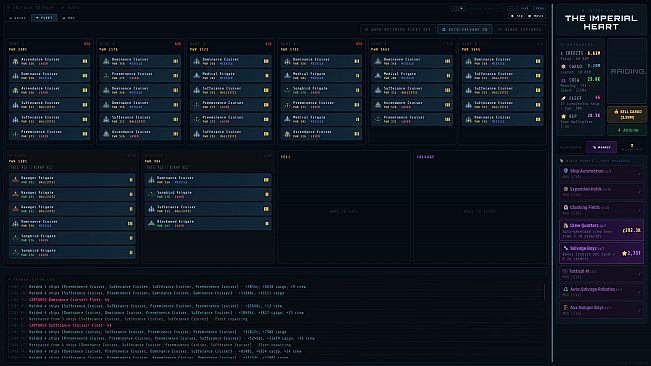Screen dimensions: 651x366
Task: Select the Fleet tab at top left
Action: click(x=44, y=18)
